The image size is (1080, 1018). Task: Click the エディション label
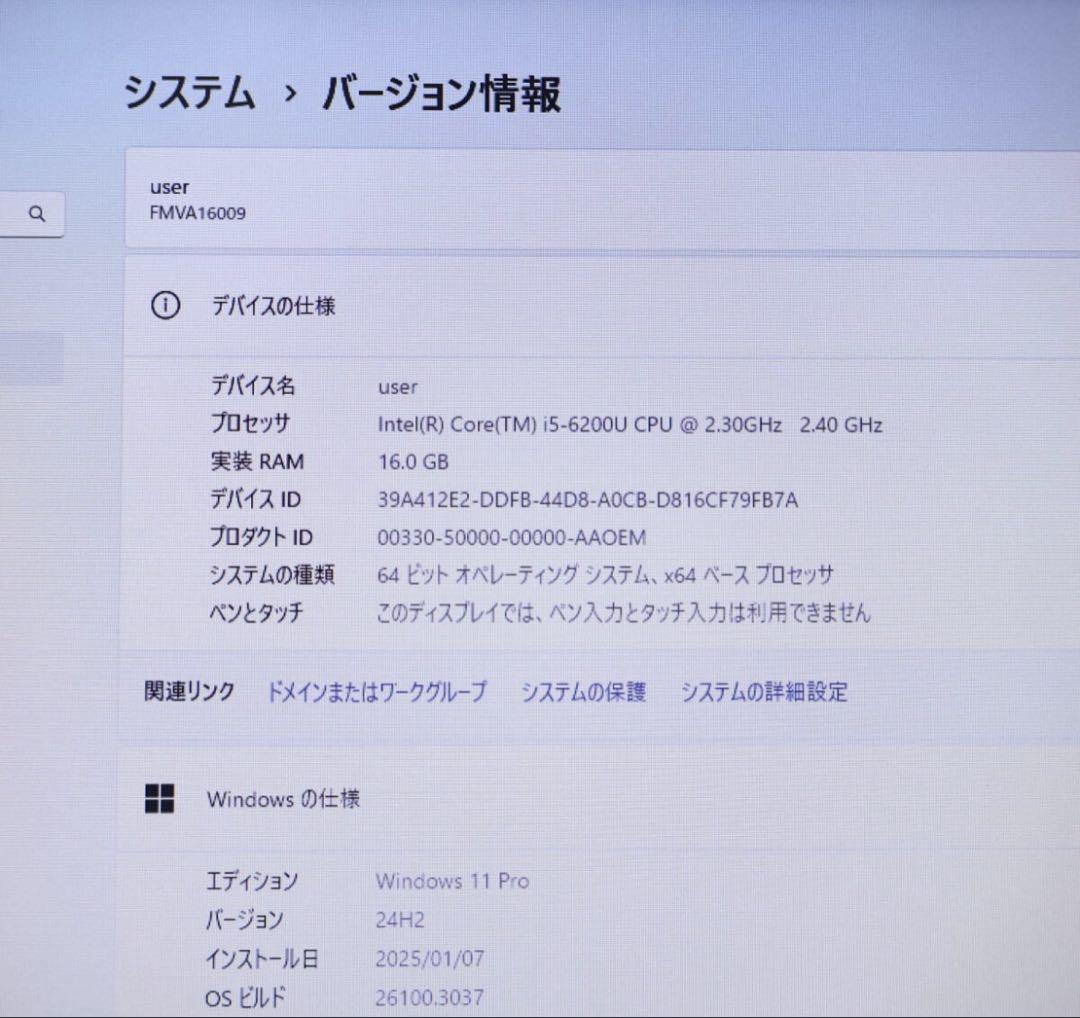pyautogui.click(x=252, y=881)
